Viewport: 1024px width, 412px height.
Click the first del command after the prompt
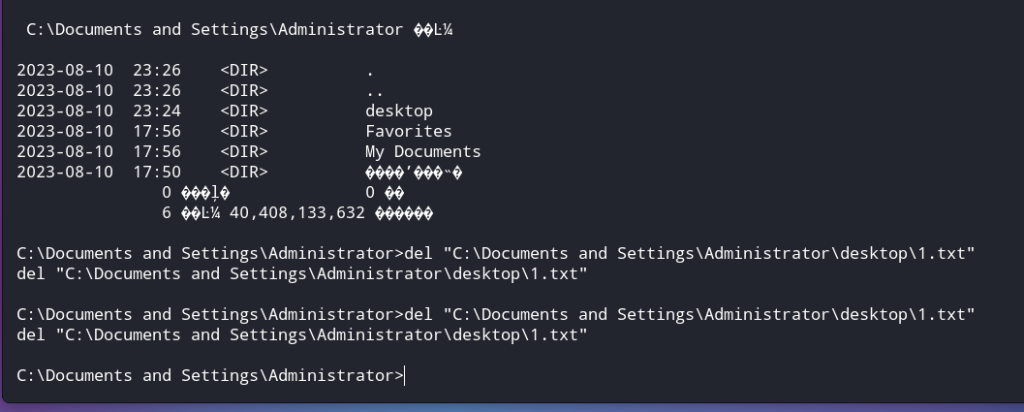[x=690, y=253]
